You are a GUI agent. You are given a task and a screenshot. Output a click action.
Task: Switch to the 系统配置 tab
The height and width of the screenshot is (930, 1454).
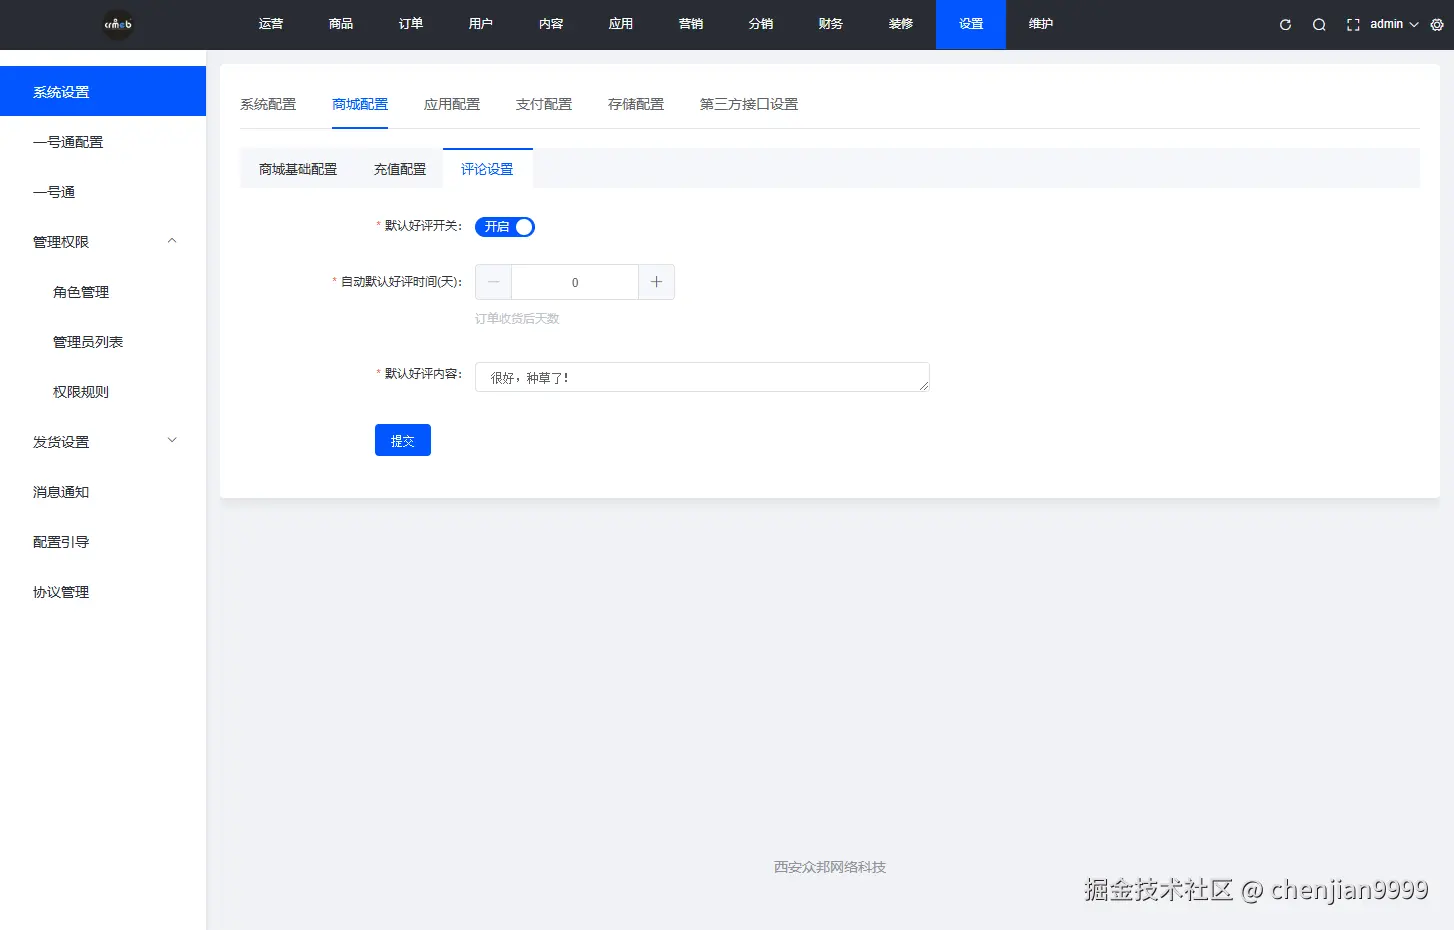[x=268, y=104]
